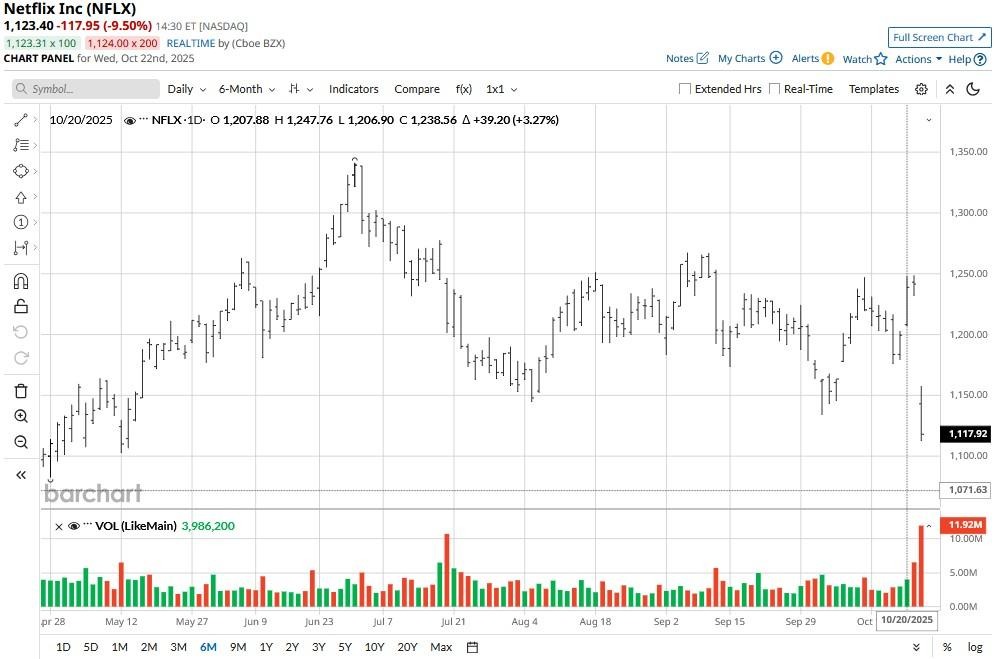Open chart settings gear

tap(921, 89)
